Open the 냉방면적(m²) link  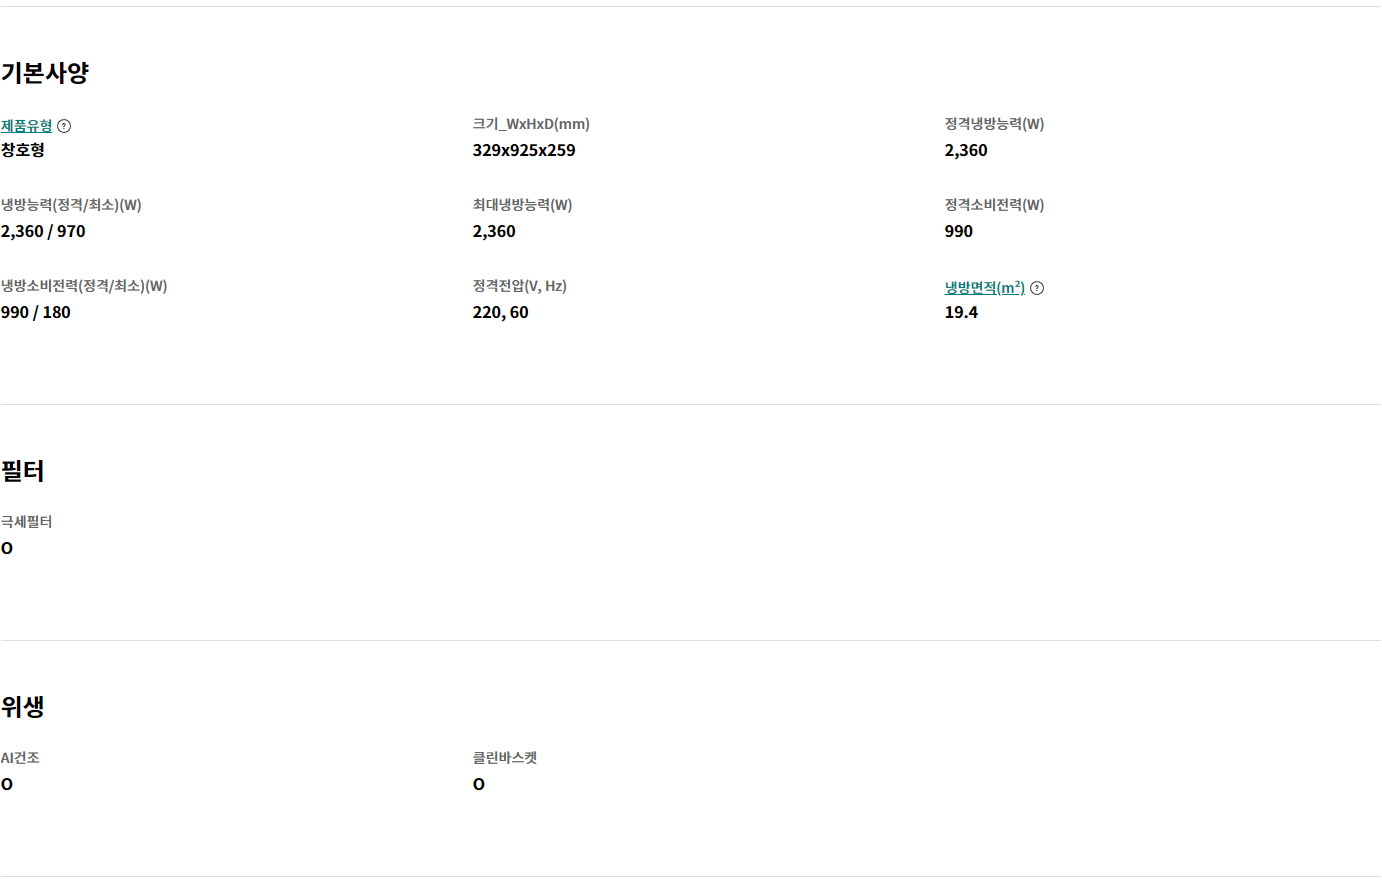coord(984,288)
